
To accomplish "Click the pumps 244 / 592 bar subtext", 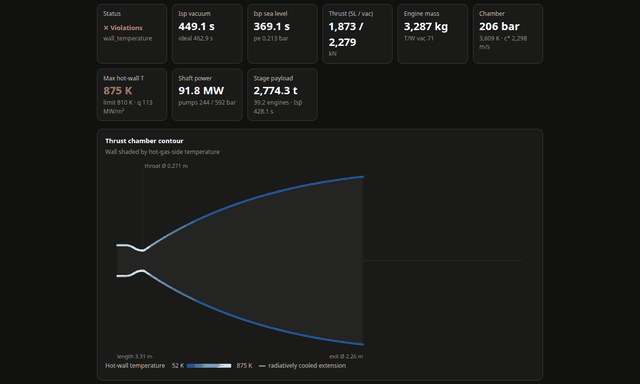I will (207, 102).
